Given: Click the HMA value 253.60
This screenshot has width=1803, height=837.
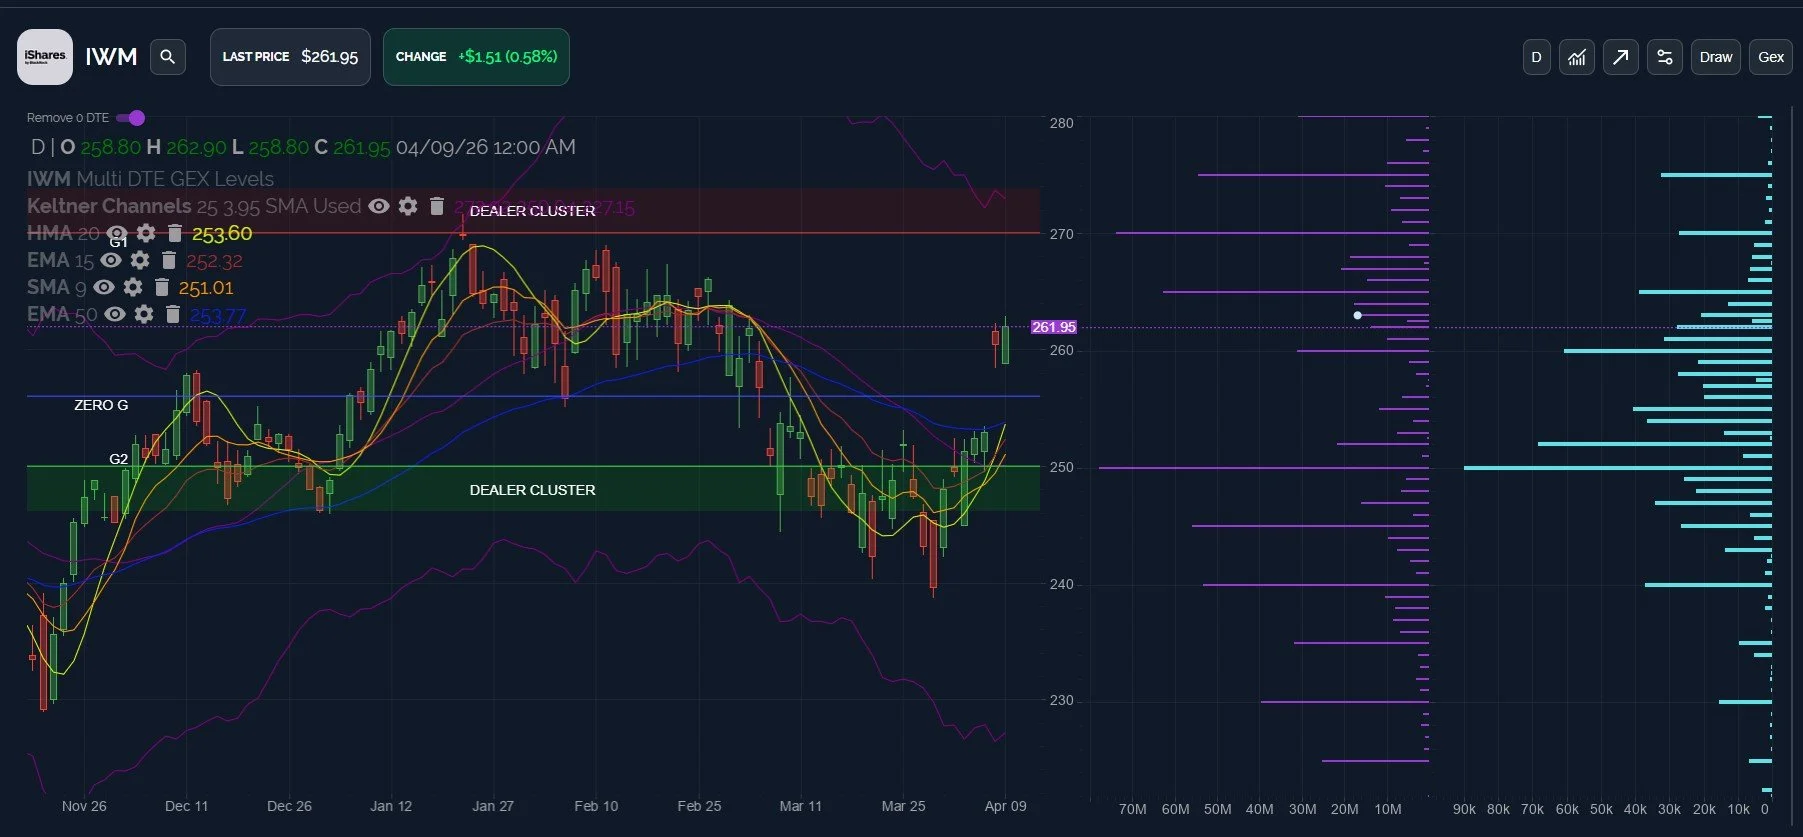Looking at the screenshot, I should (x=222, y=234).
